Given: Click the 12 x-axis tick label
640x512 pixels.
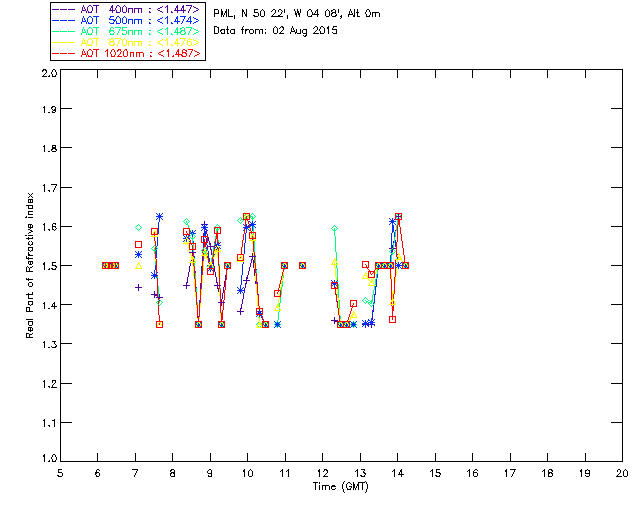Looking at the screenshot, I should [x=322, y=473].
